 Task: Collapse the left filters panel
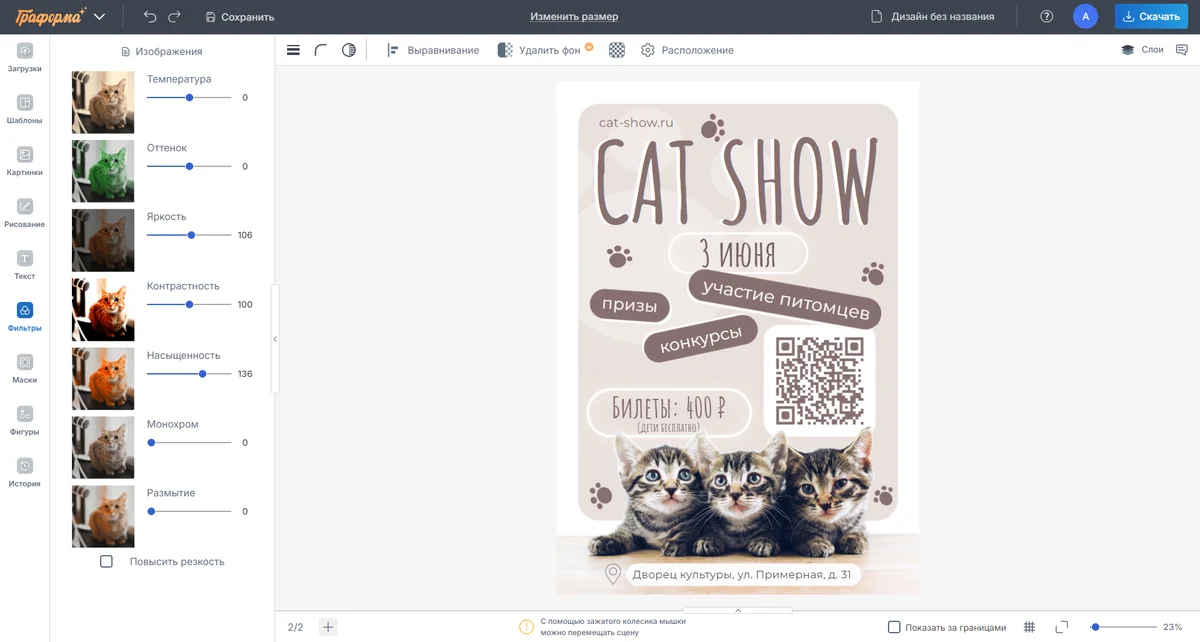(275, 339)
